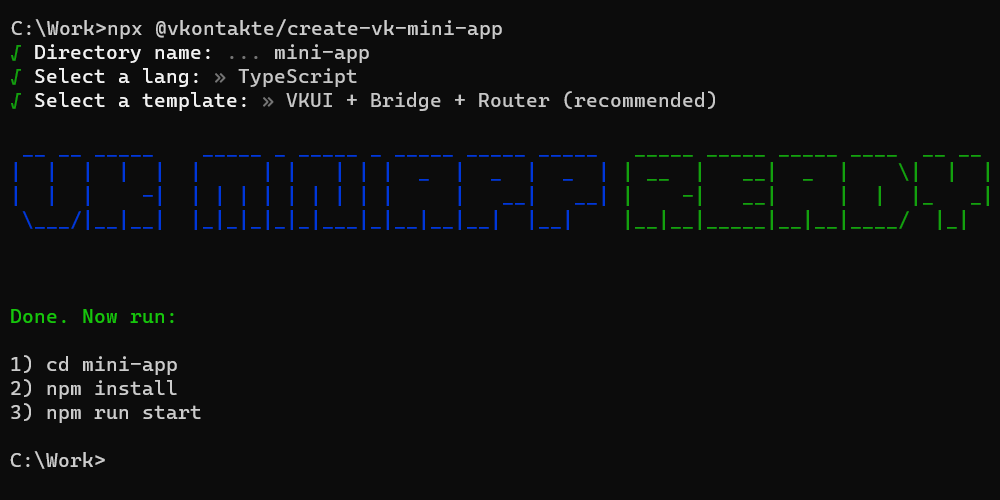Click the npm install step line

coord(94,388)
